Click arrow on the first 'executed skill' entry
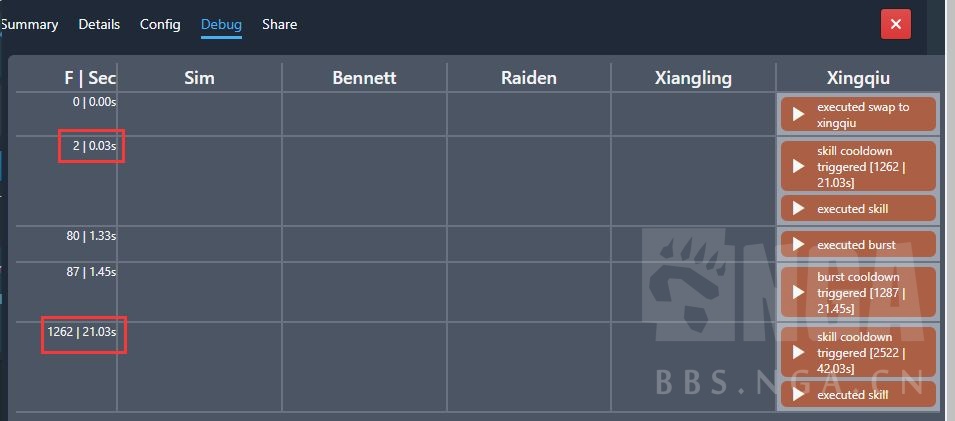The width and height of the screenshot is (955, 421). (798, 209)
